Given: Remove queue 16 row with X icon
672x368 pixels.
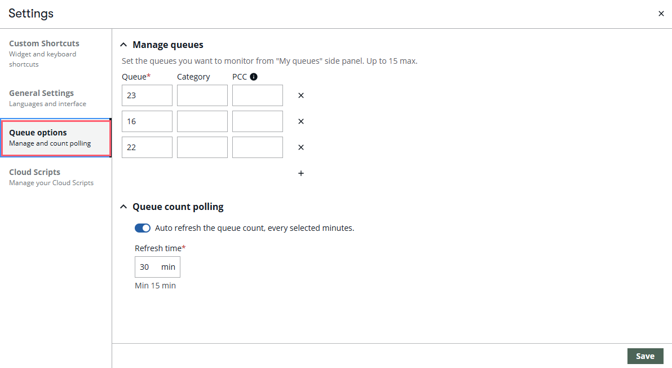Looking at the screenshot, I should point(301,122).
